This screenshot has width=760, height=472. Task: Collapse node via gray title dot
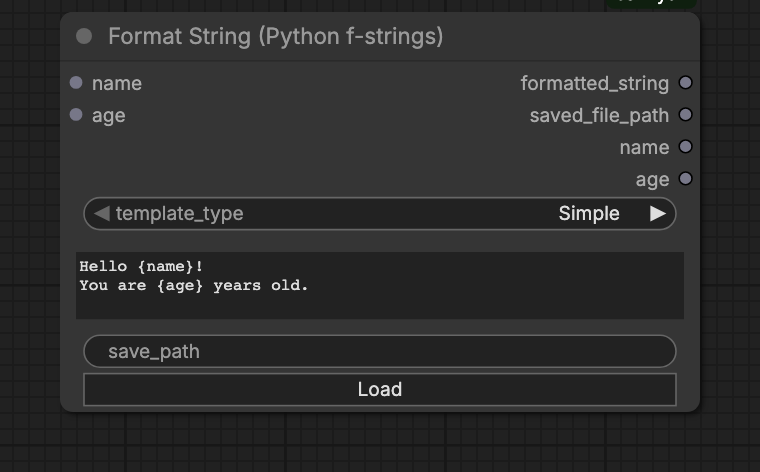[84, 36]
